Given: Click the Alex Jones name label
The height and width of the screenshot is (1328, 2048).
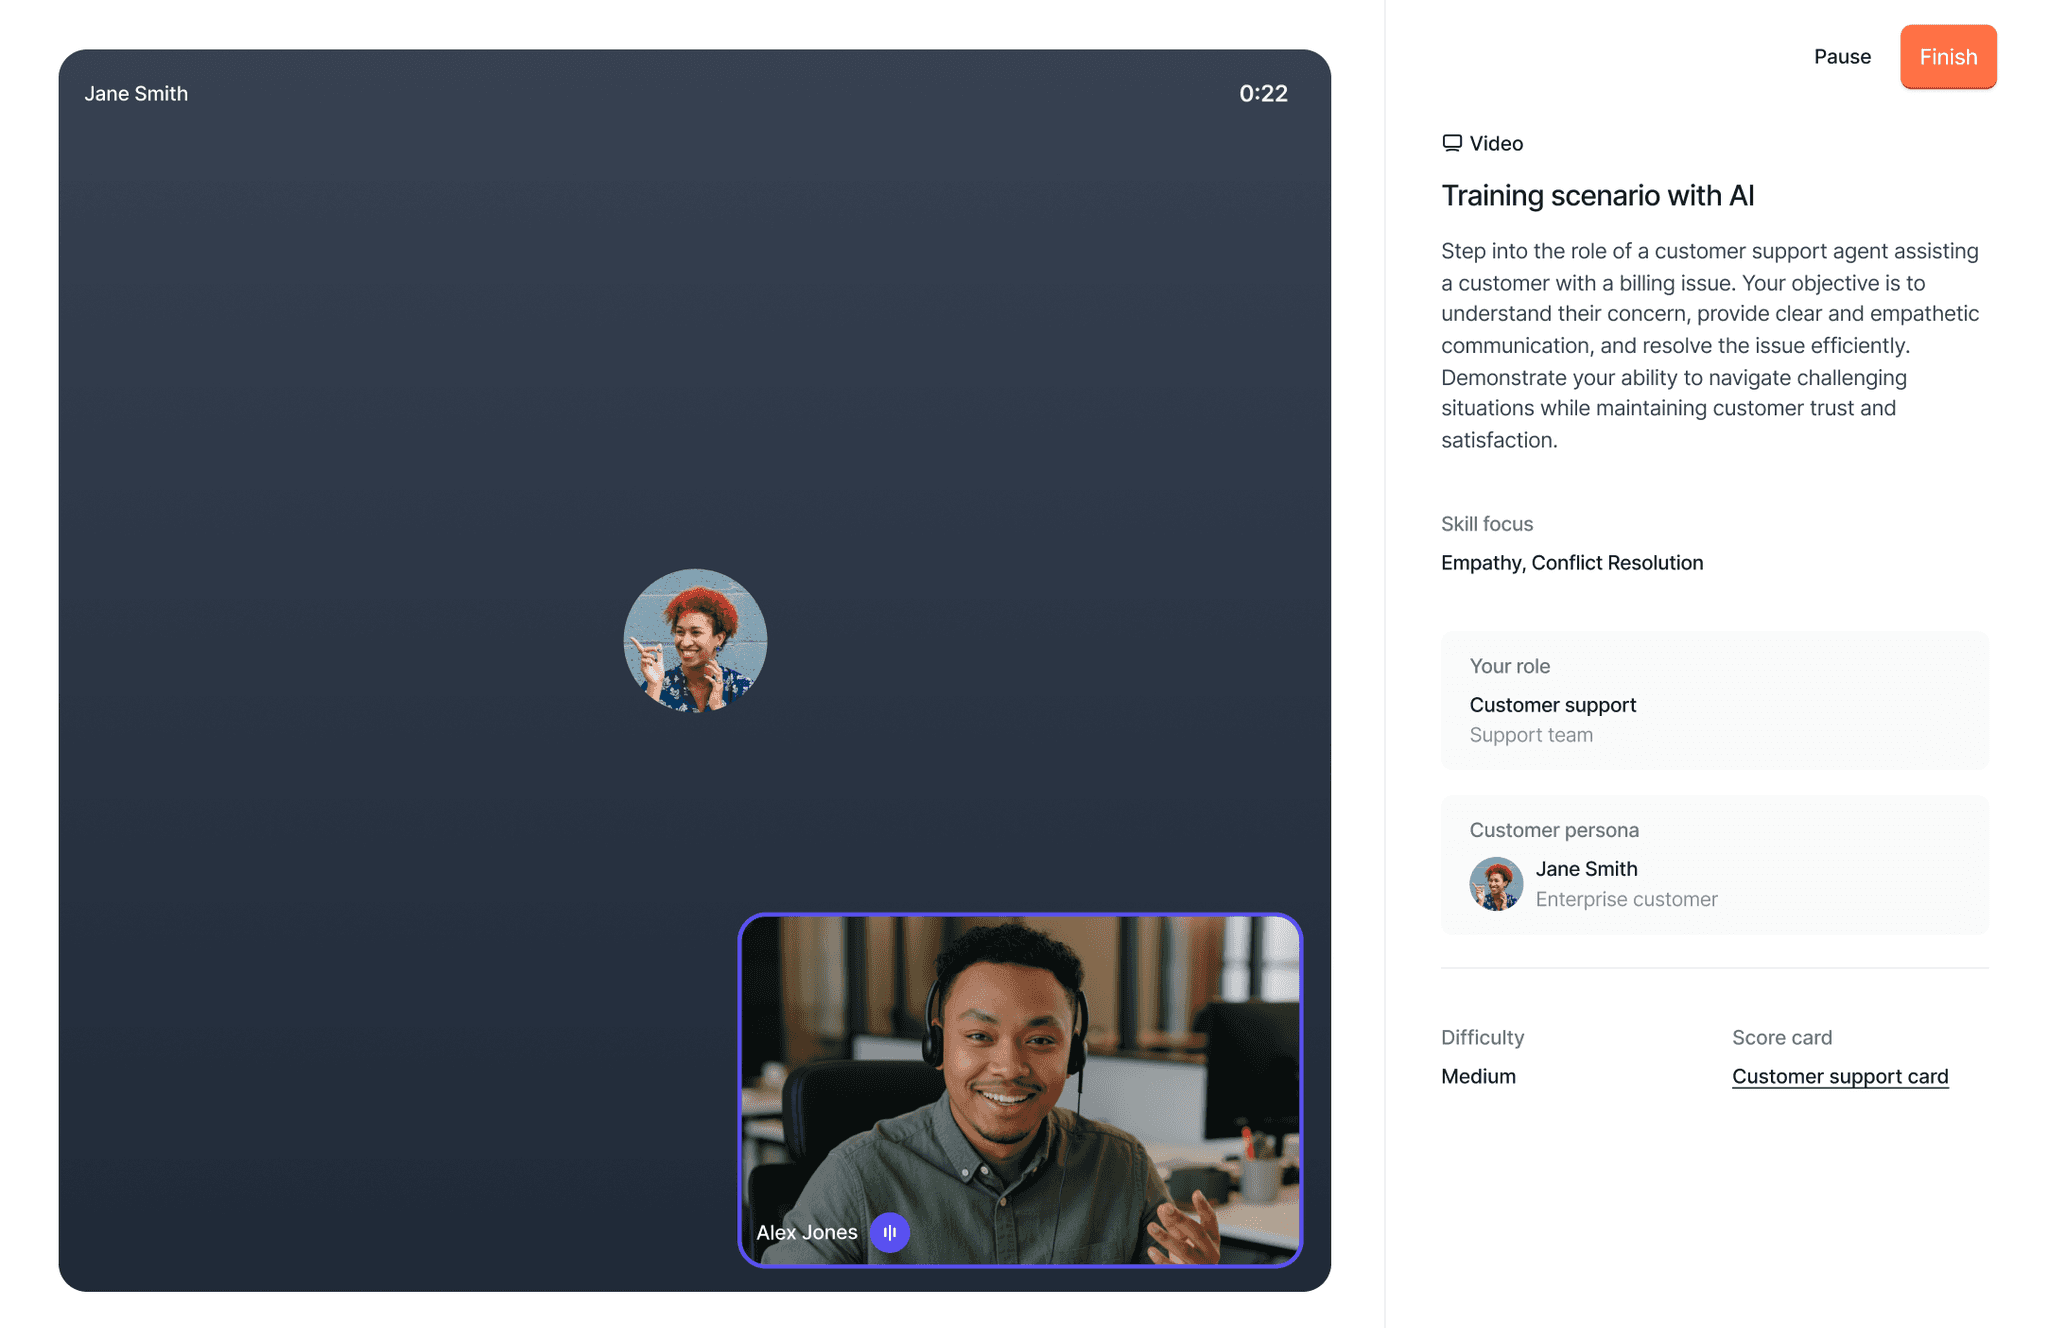Looking at the screenshot, I should 806,1232.
